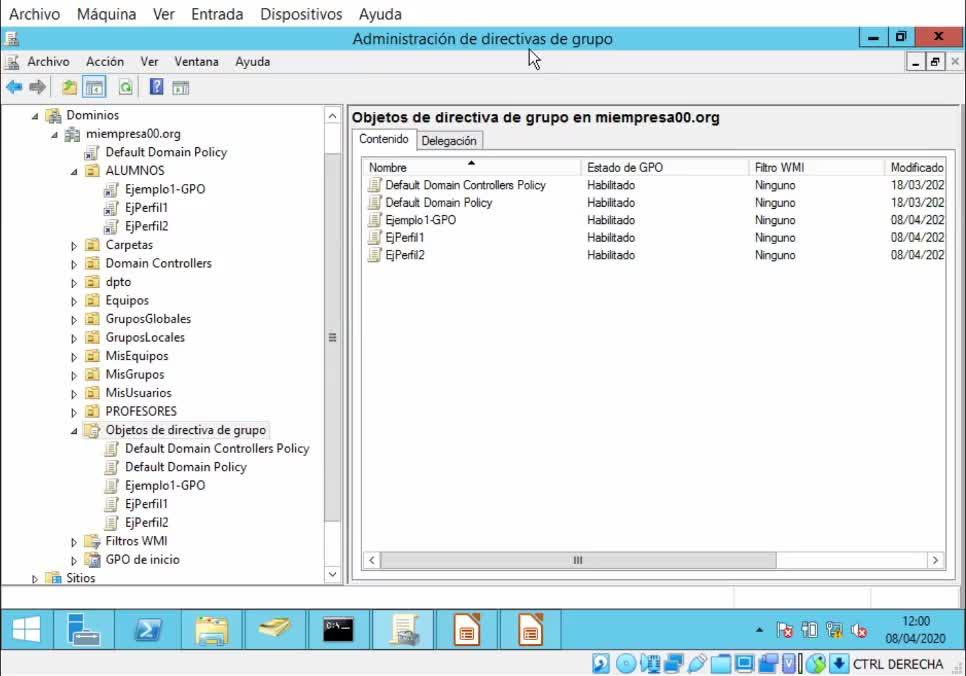Sort list by Estado de GPO column
This screenshot has height=676, width=966.
pos(665,167)
